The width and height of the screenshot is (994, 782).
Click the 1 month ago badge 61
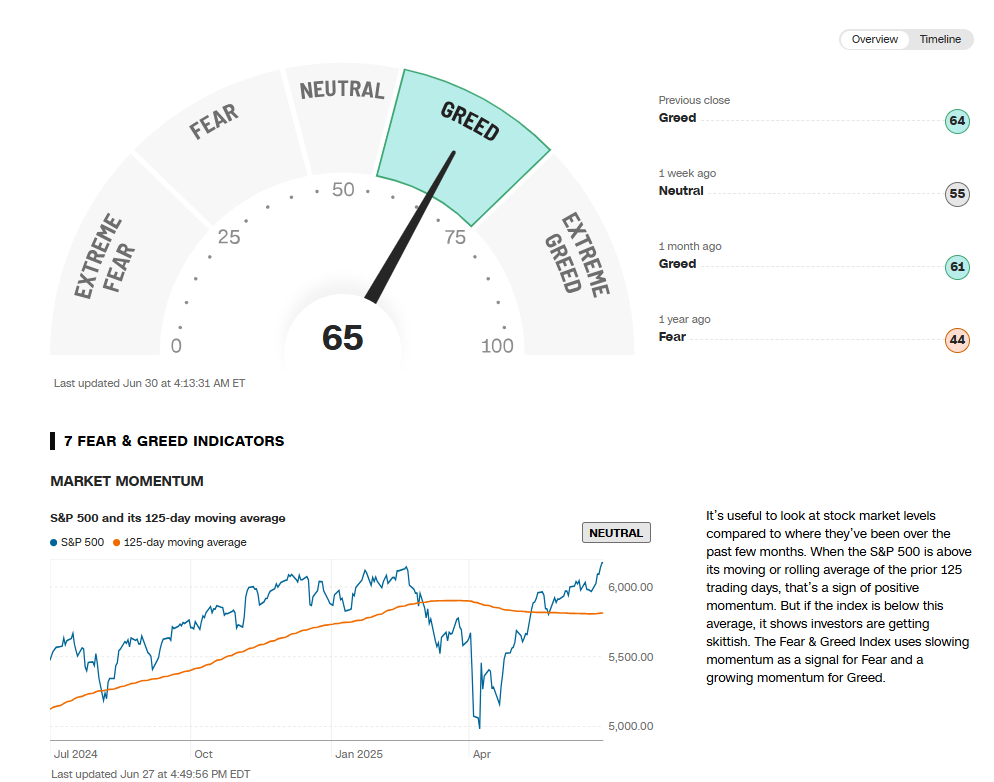[957, 267]
